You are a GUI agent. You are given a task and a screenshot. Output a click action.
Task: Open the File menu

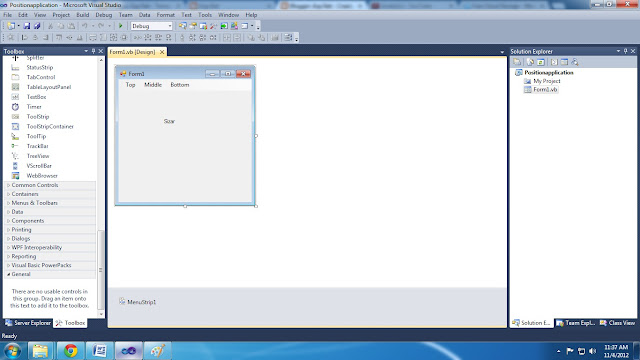(x=8, y=15)
